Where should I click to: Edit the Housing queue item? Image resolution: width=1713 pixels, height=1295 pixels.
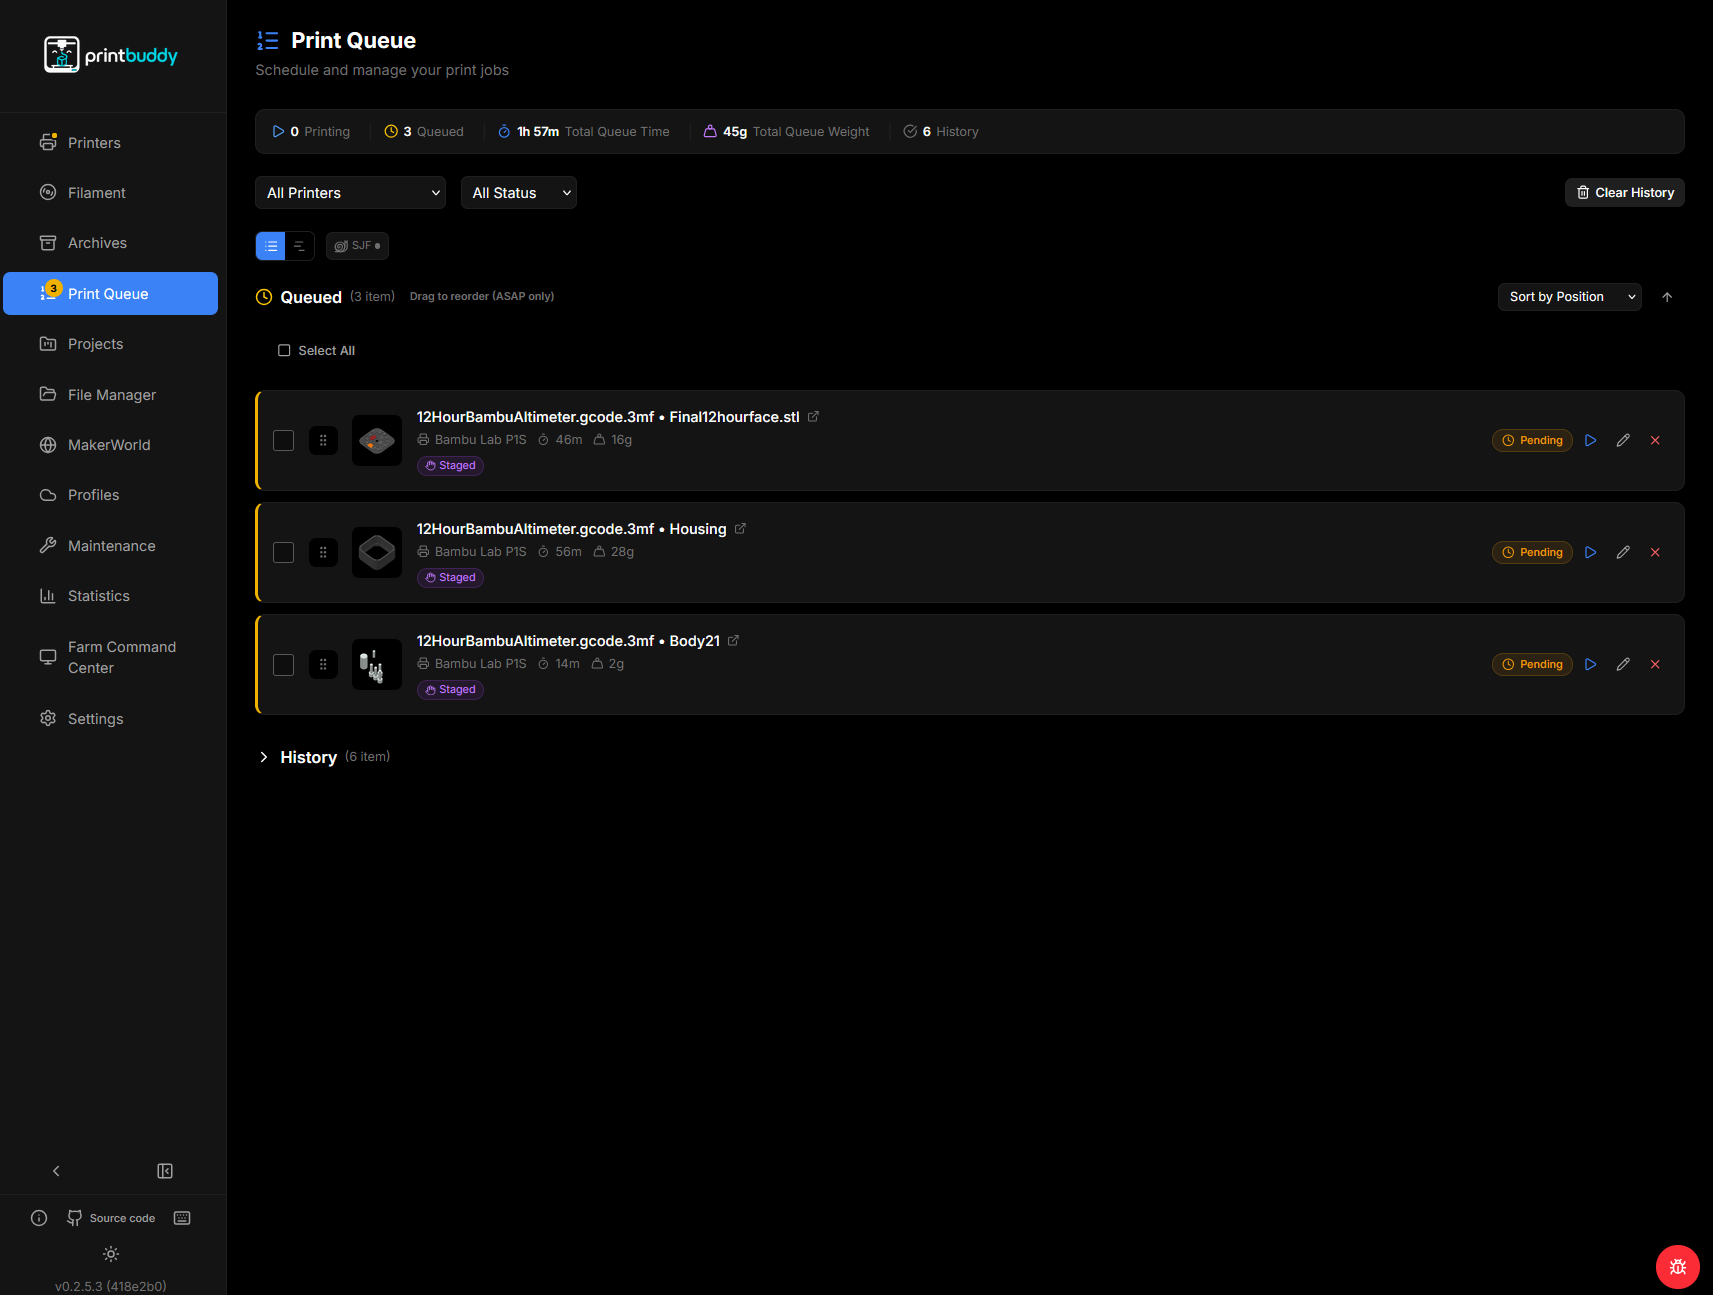[x=1623, y=552]
